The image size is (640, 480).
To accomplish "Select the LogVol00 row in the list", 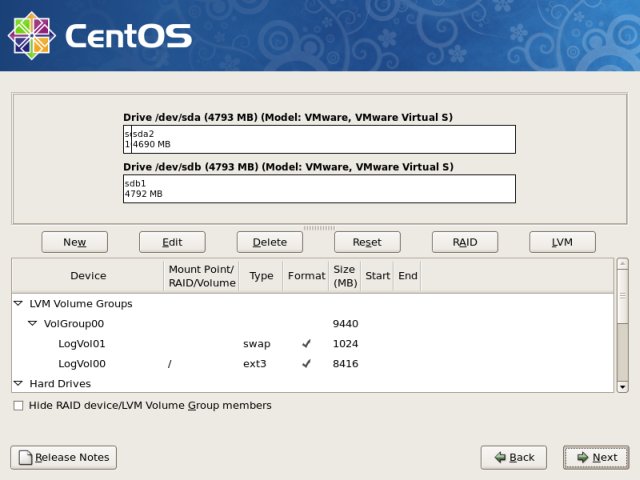I will point(82,364).
